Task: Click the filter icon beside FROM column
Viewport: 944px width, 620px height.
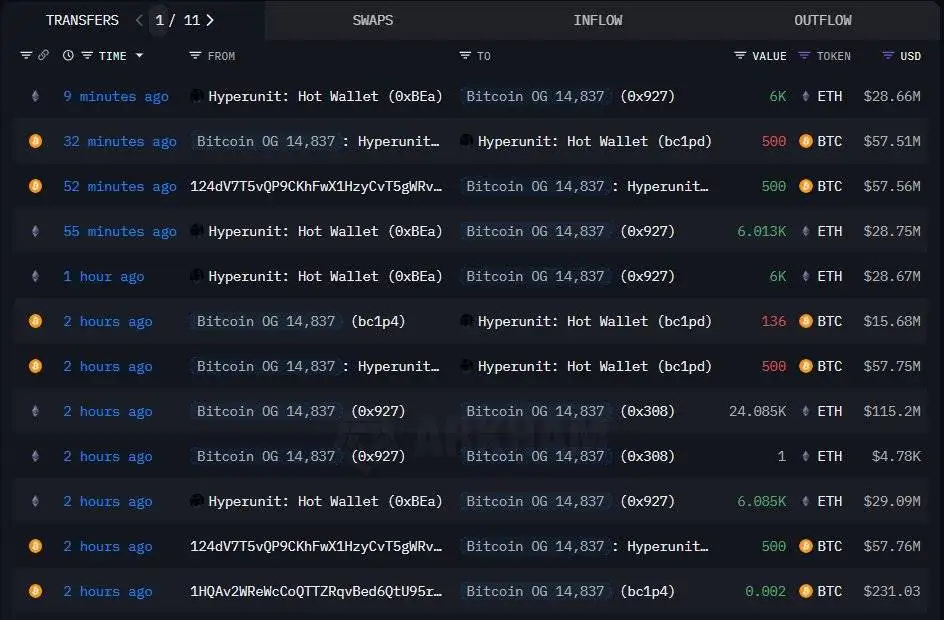Action: coord(195,55)
